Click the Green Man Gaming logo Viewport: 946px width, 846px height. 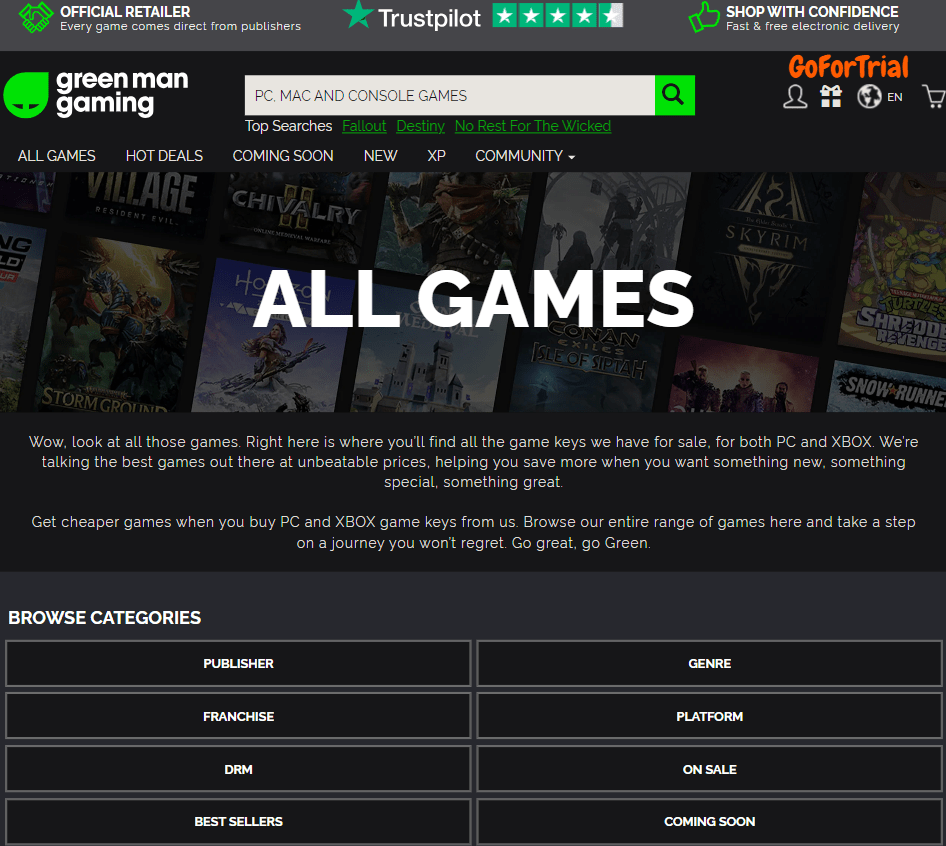pyautogui.click(x=96, y=94)
